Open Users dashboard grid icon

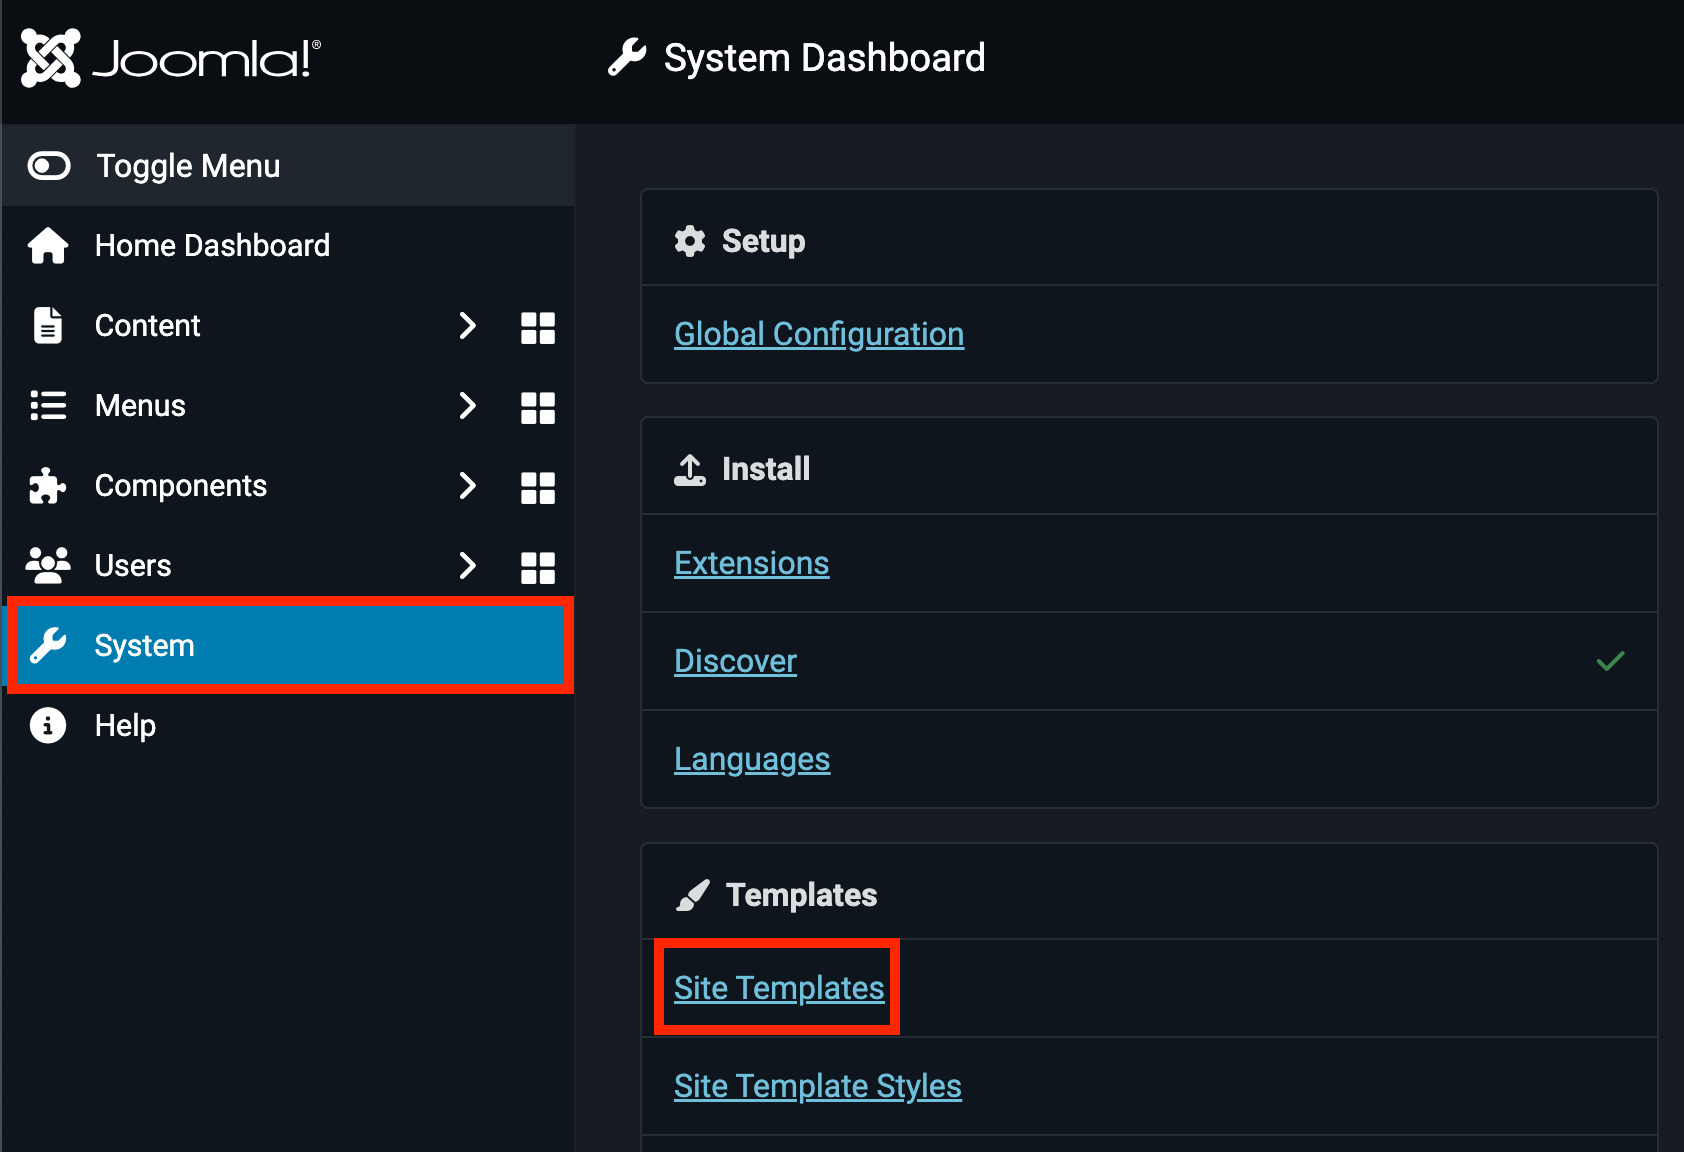[x=538, y=567]
